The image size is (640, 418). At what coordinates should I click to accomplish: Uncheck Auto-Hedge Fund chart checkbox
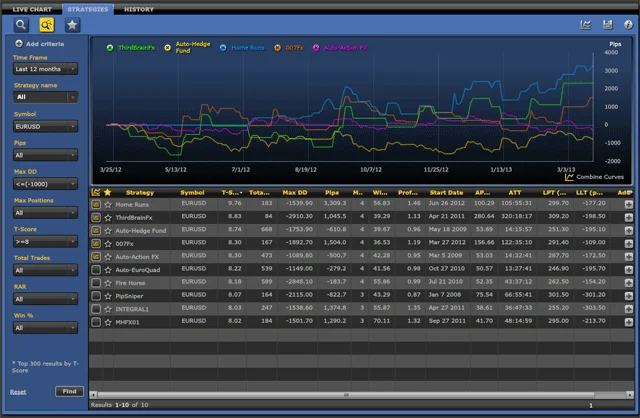pos(96,231)
